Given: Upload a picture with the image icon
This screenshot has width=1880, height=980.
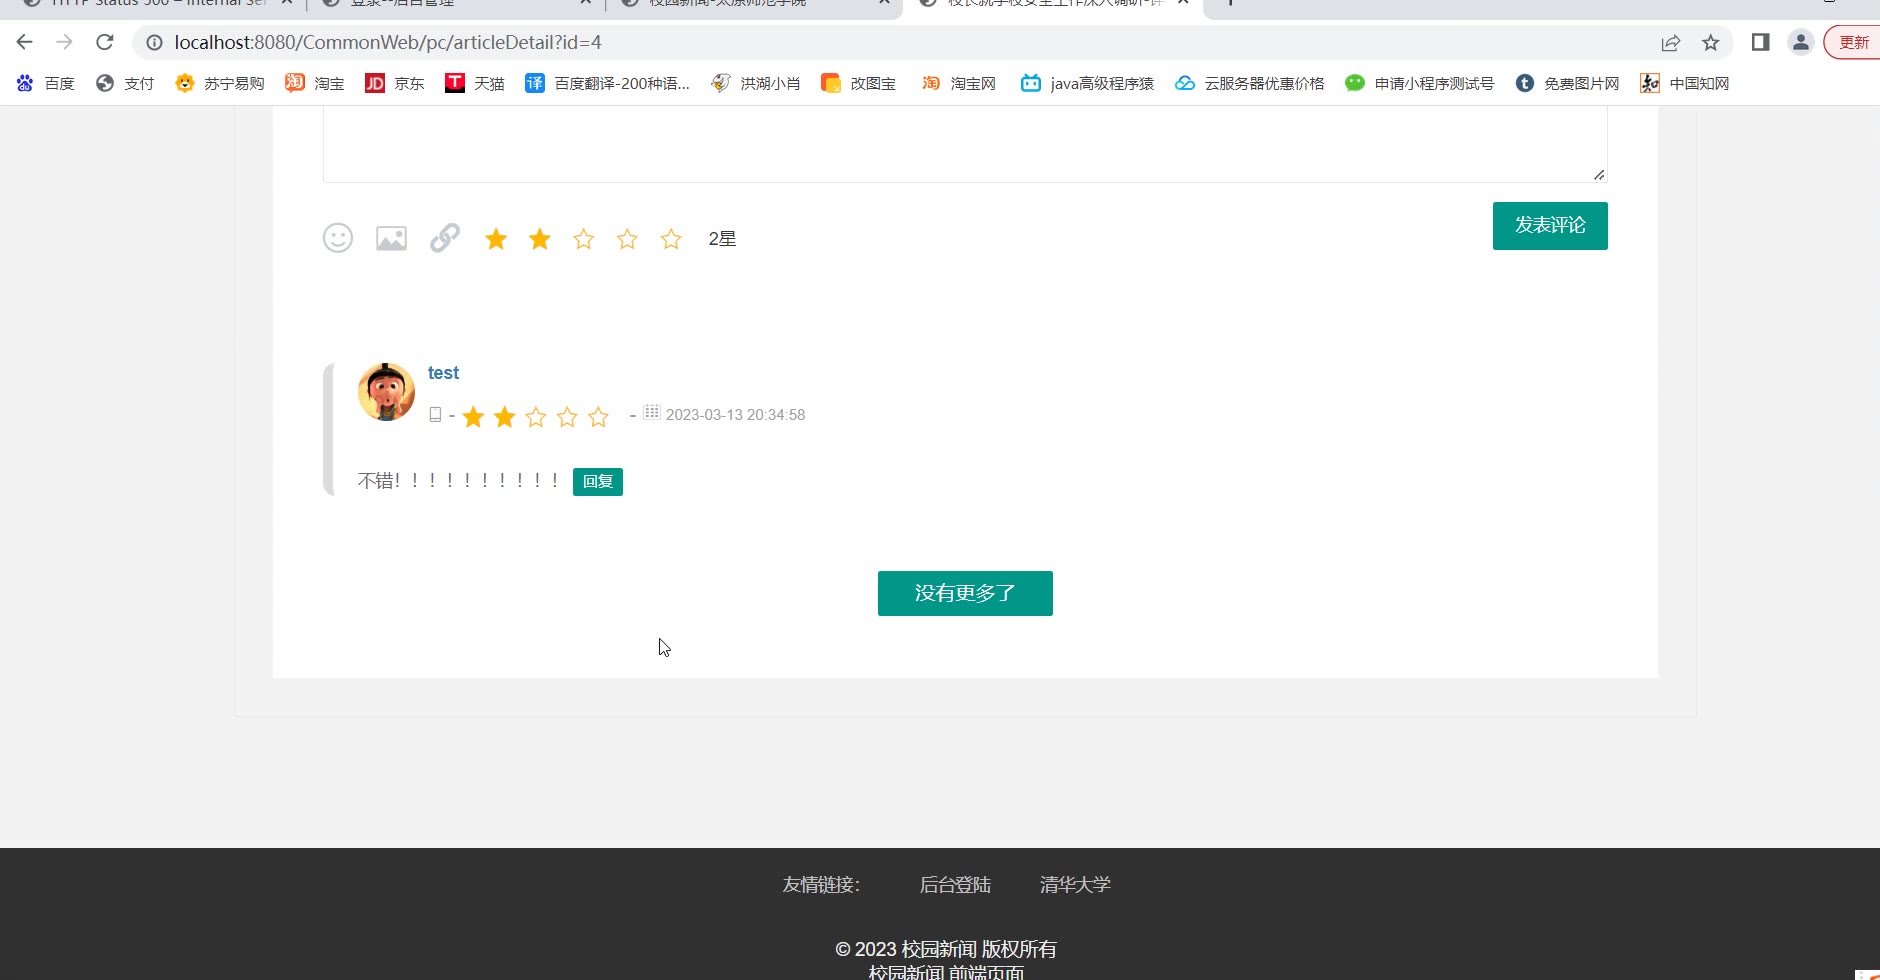Looking at the screenshot, I should click(391, 238).
